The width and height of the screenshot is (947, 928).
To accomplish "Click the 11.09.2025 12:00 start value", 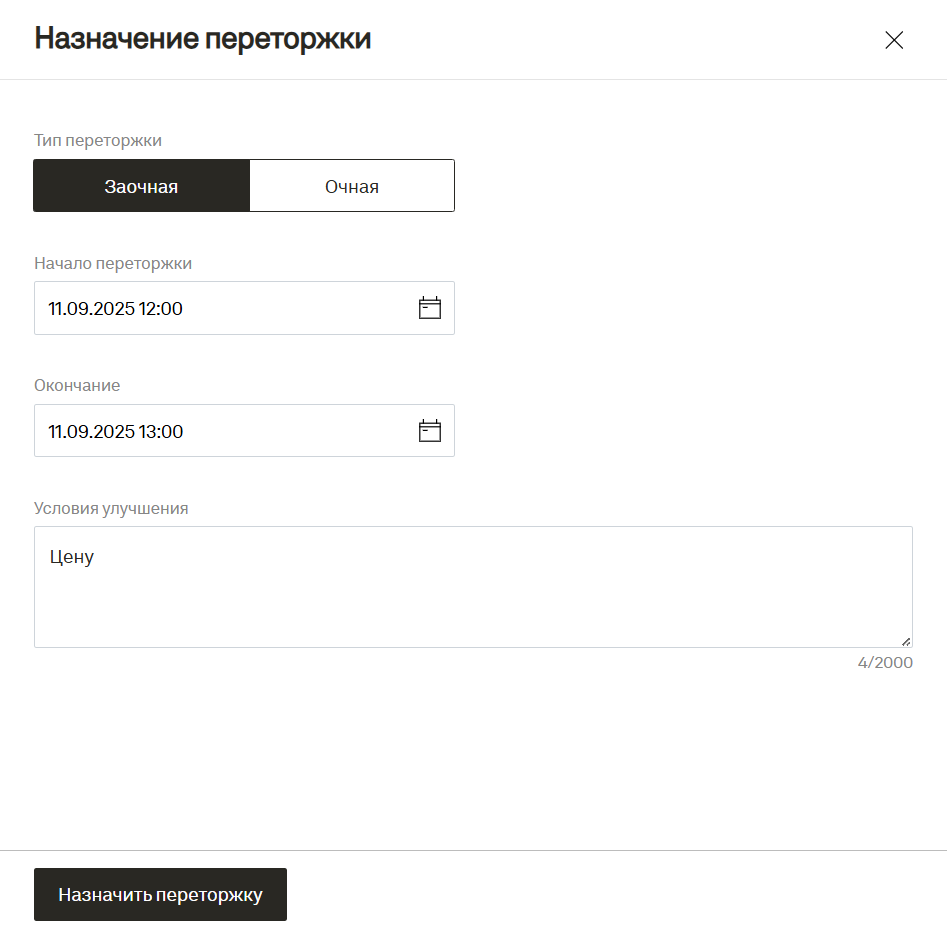I will [115, 308].
